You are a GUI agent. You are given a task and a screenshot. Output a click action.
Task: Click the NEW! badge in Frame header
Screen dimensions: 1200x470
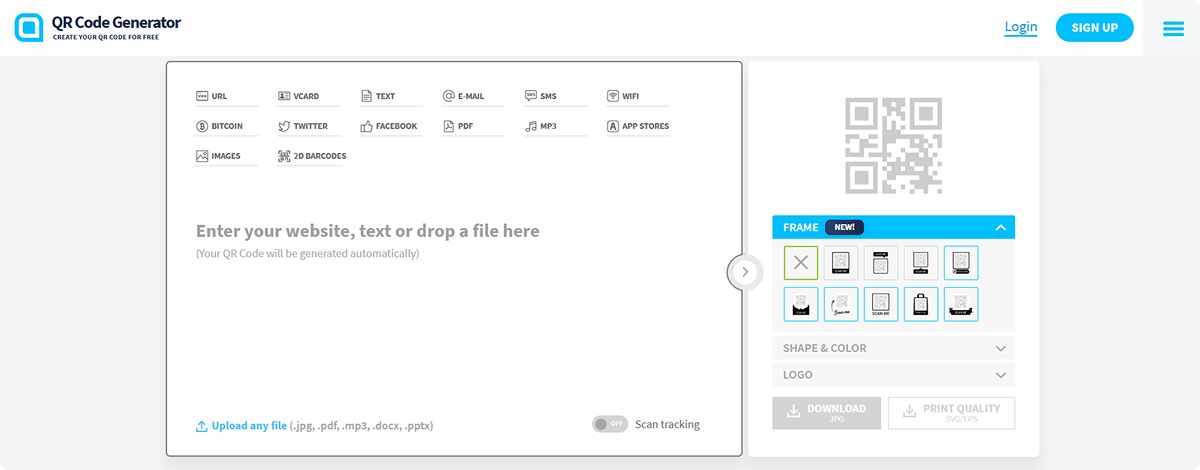point(844,227)
